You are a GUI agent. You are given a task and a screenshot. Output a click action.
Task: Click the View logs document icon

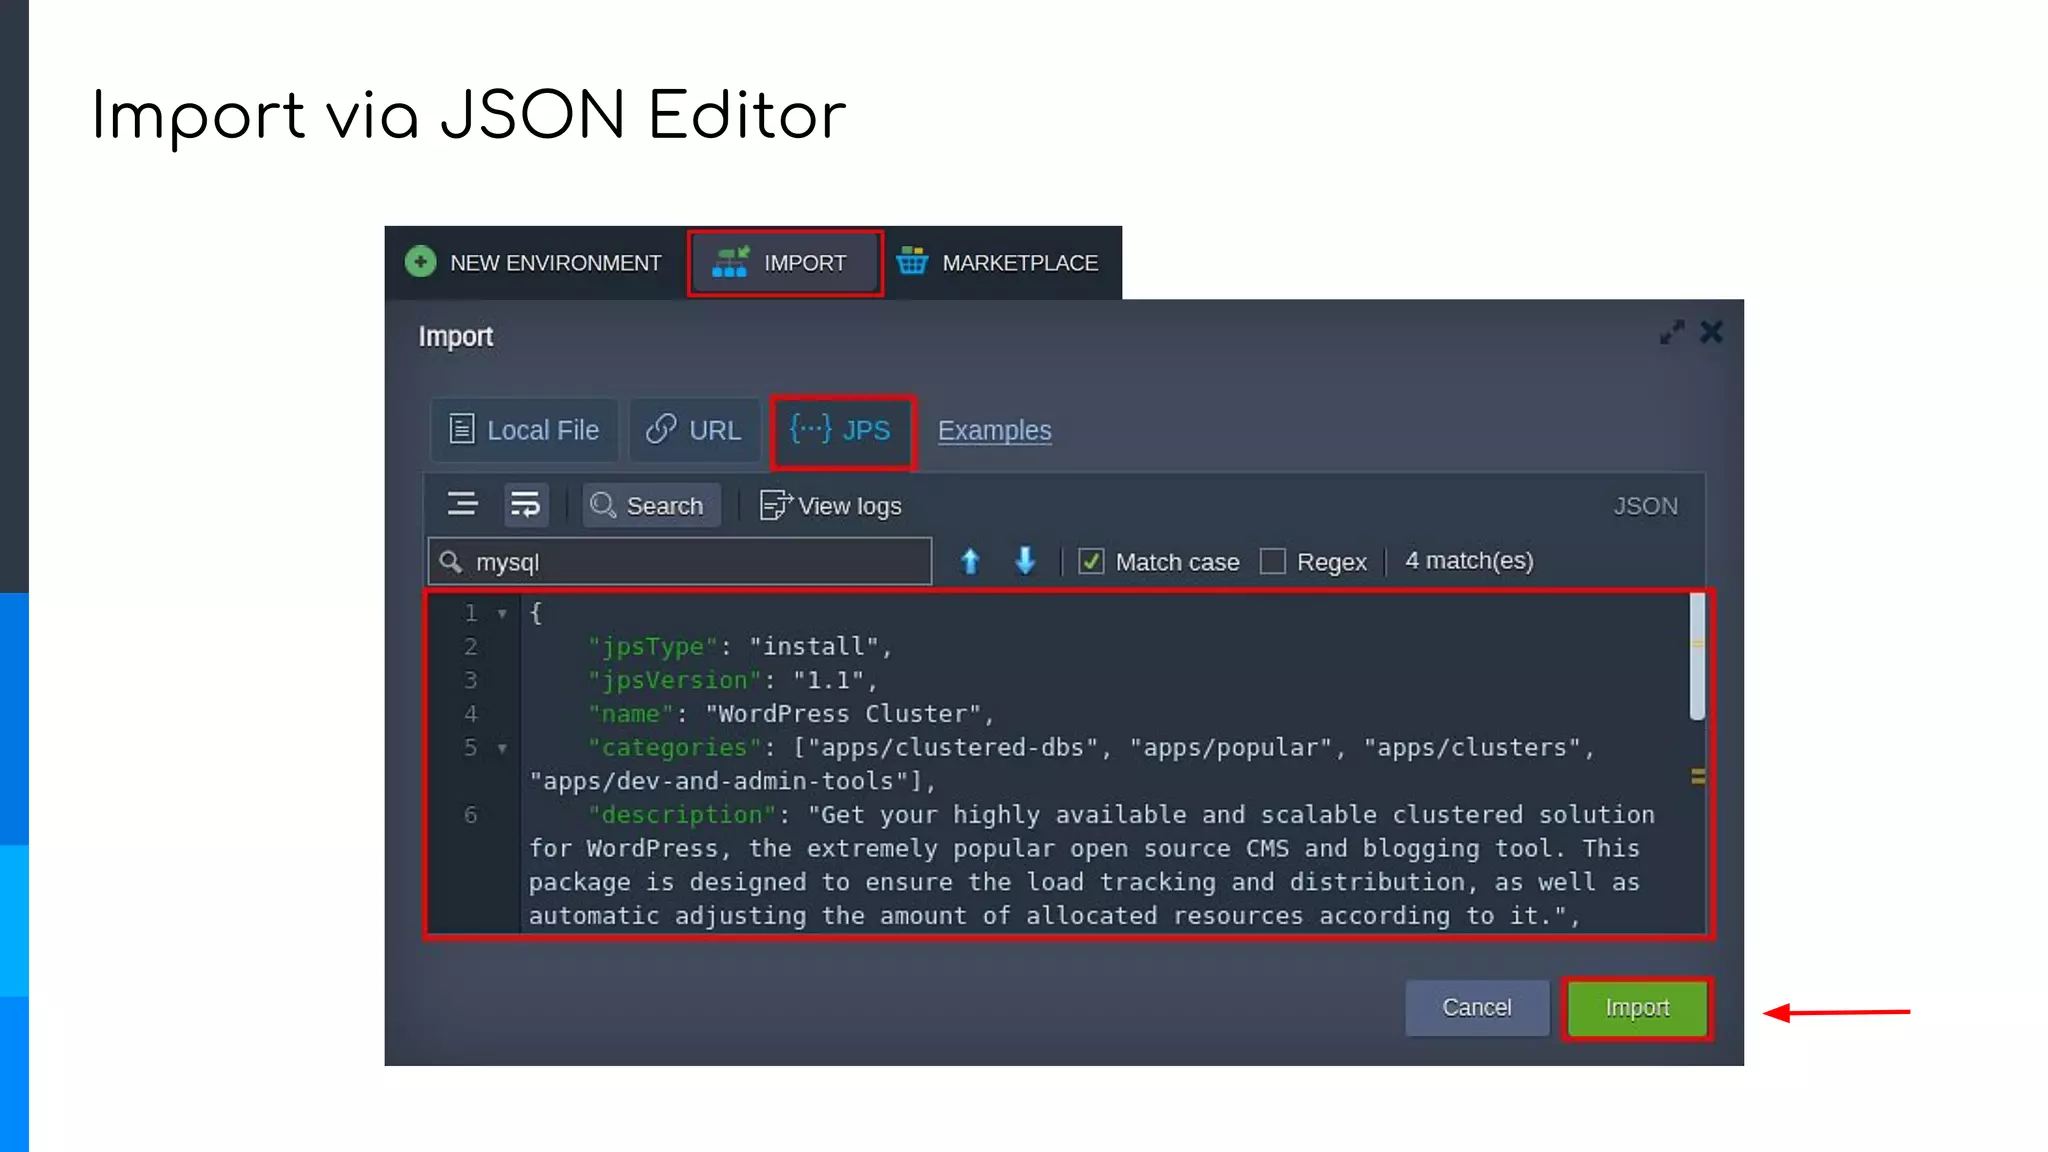pyautogui.click(x=775, y=505)
